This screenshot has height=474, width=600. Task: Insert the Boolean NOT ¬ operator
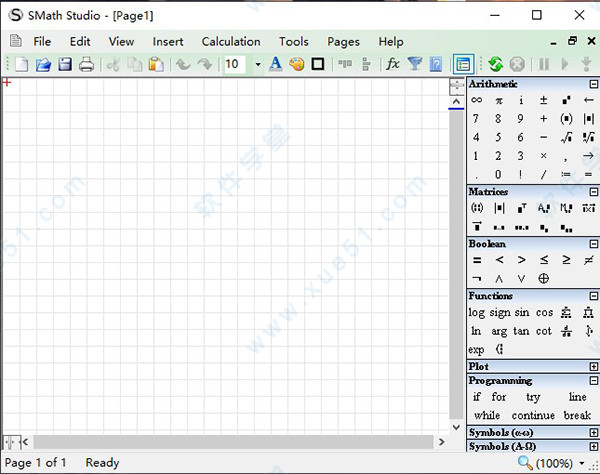477,279
